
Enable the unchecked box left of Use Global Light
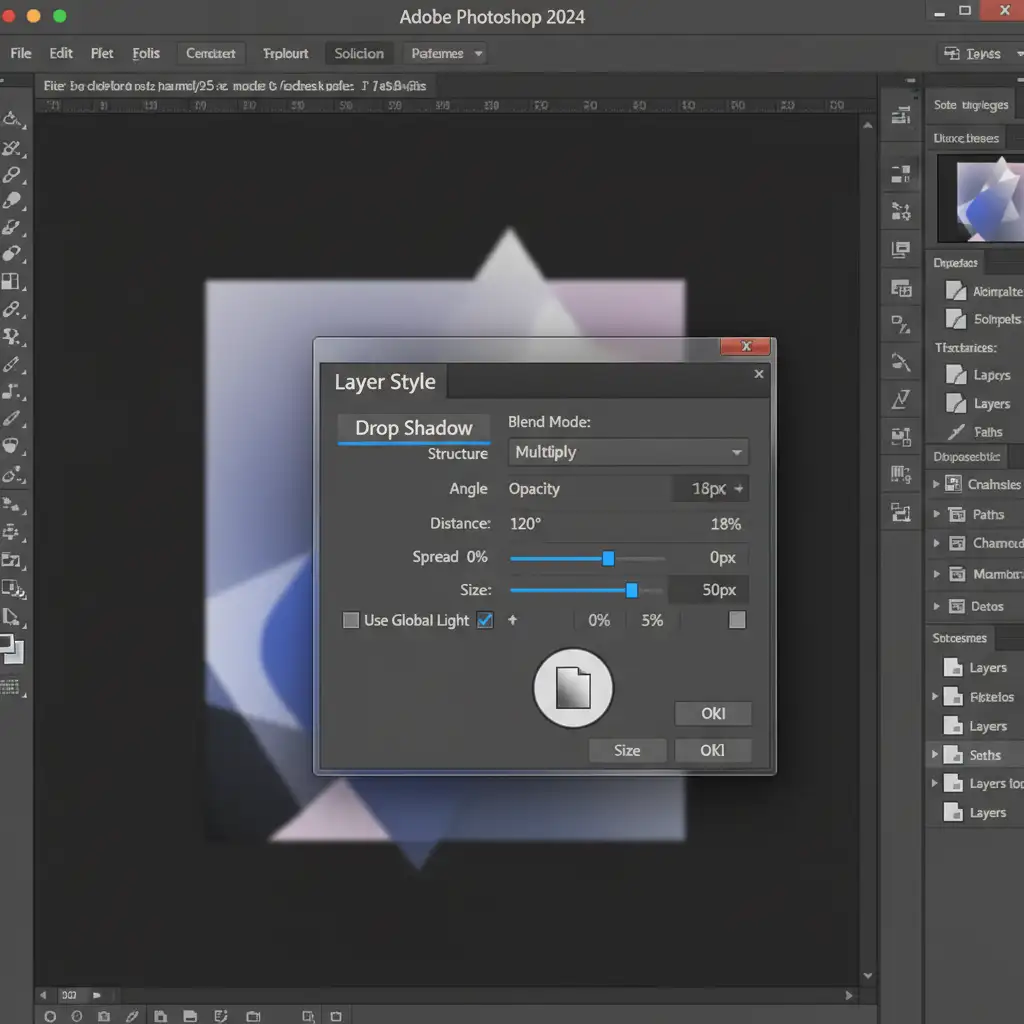(x=351, y=620)
